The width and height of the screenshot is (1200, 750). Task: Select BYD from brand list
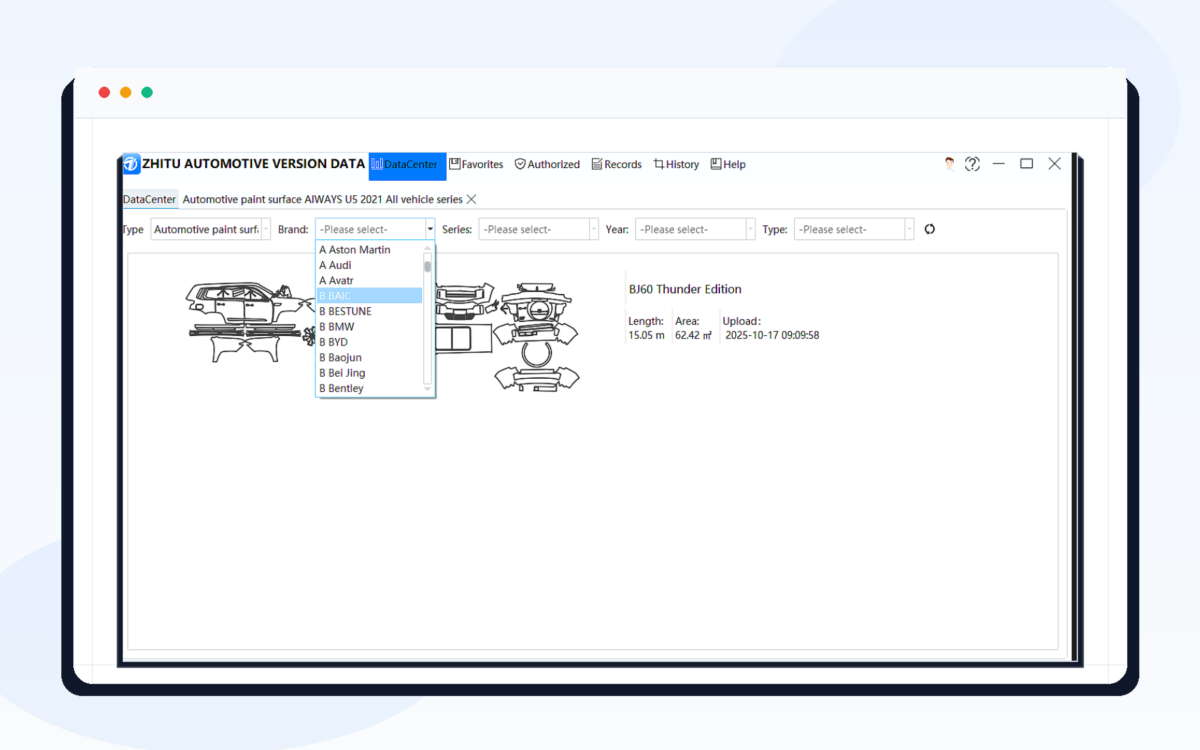[370, 342]
